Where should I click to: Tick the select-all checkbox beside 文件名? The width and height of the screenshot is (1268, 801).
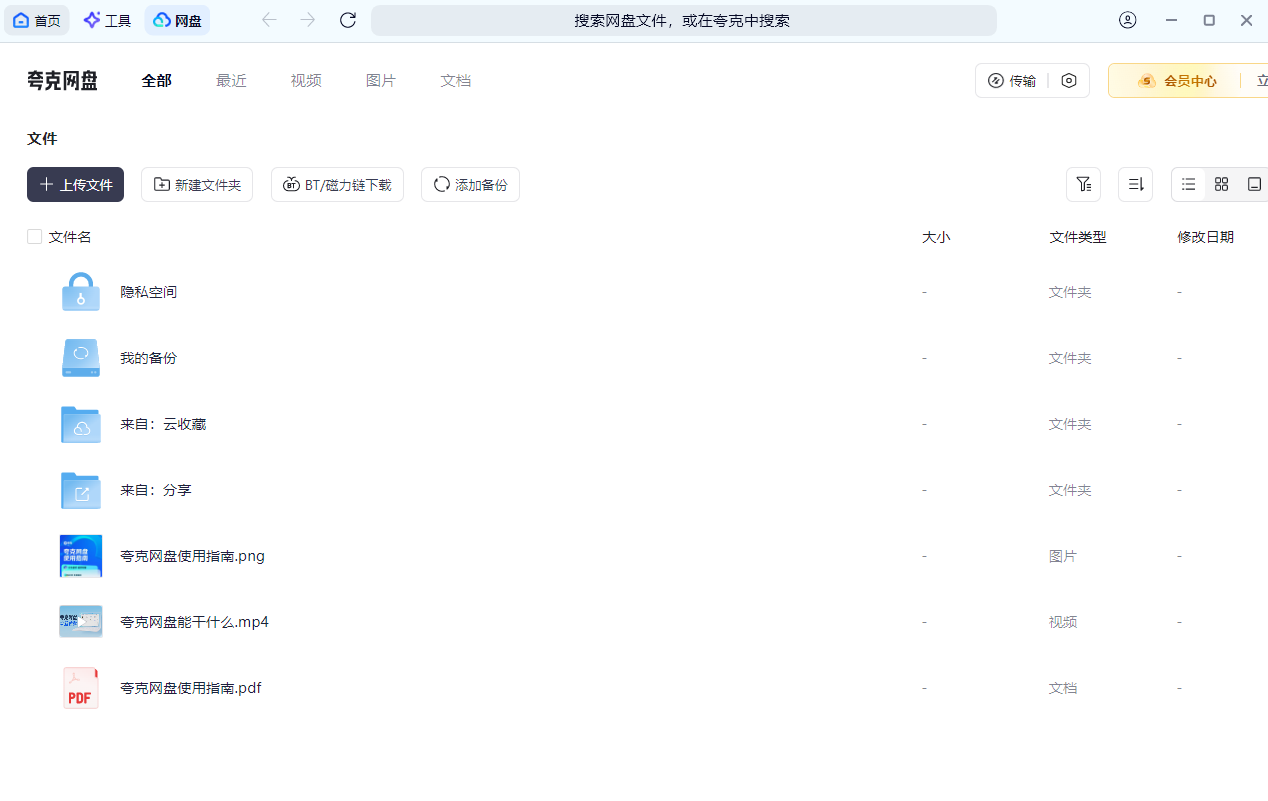(34, 237)
